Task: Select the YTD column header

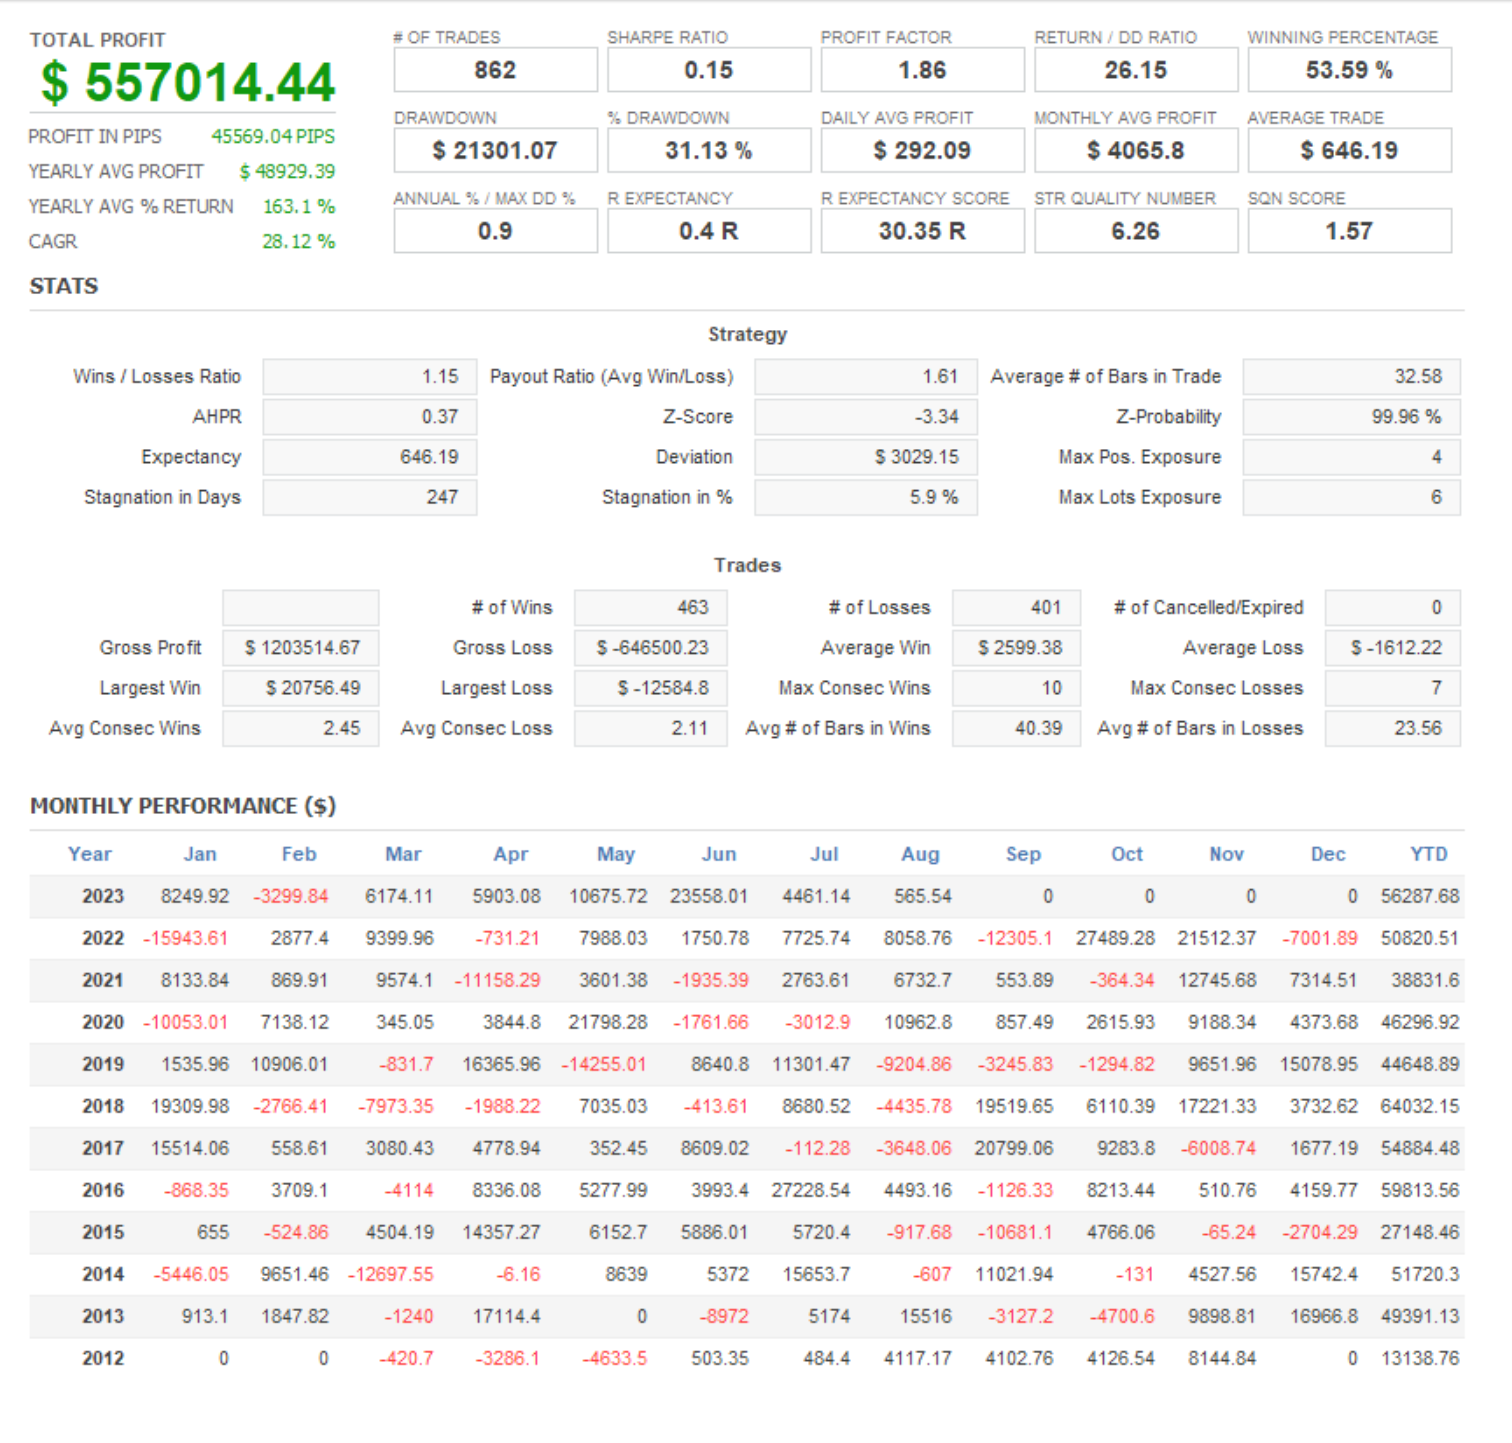Action: [x=1429, y=854]
